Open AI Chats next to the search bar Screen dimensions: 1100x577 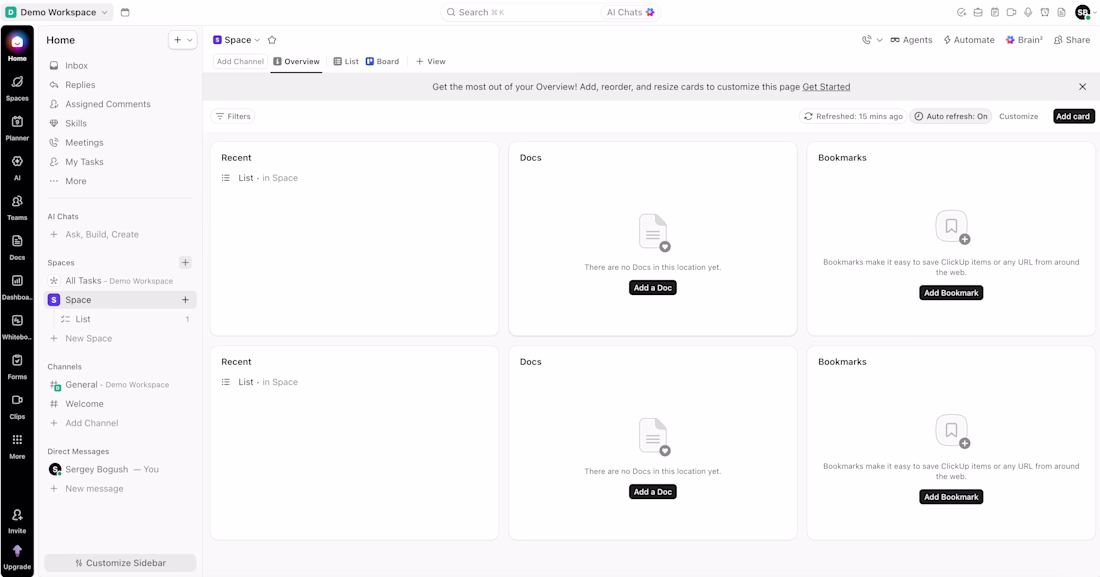pos(630,12)
